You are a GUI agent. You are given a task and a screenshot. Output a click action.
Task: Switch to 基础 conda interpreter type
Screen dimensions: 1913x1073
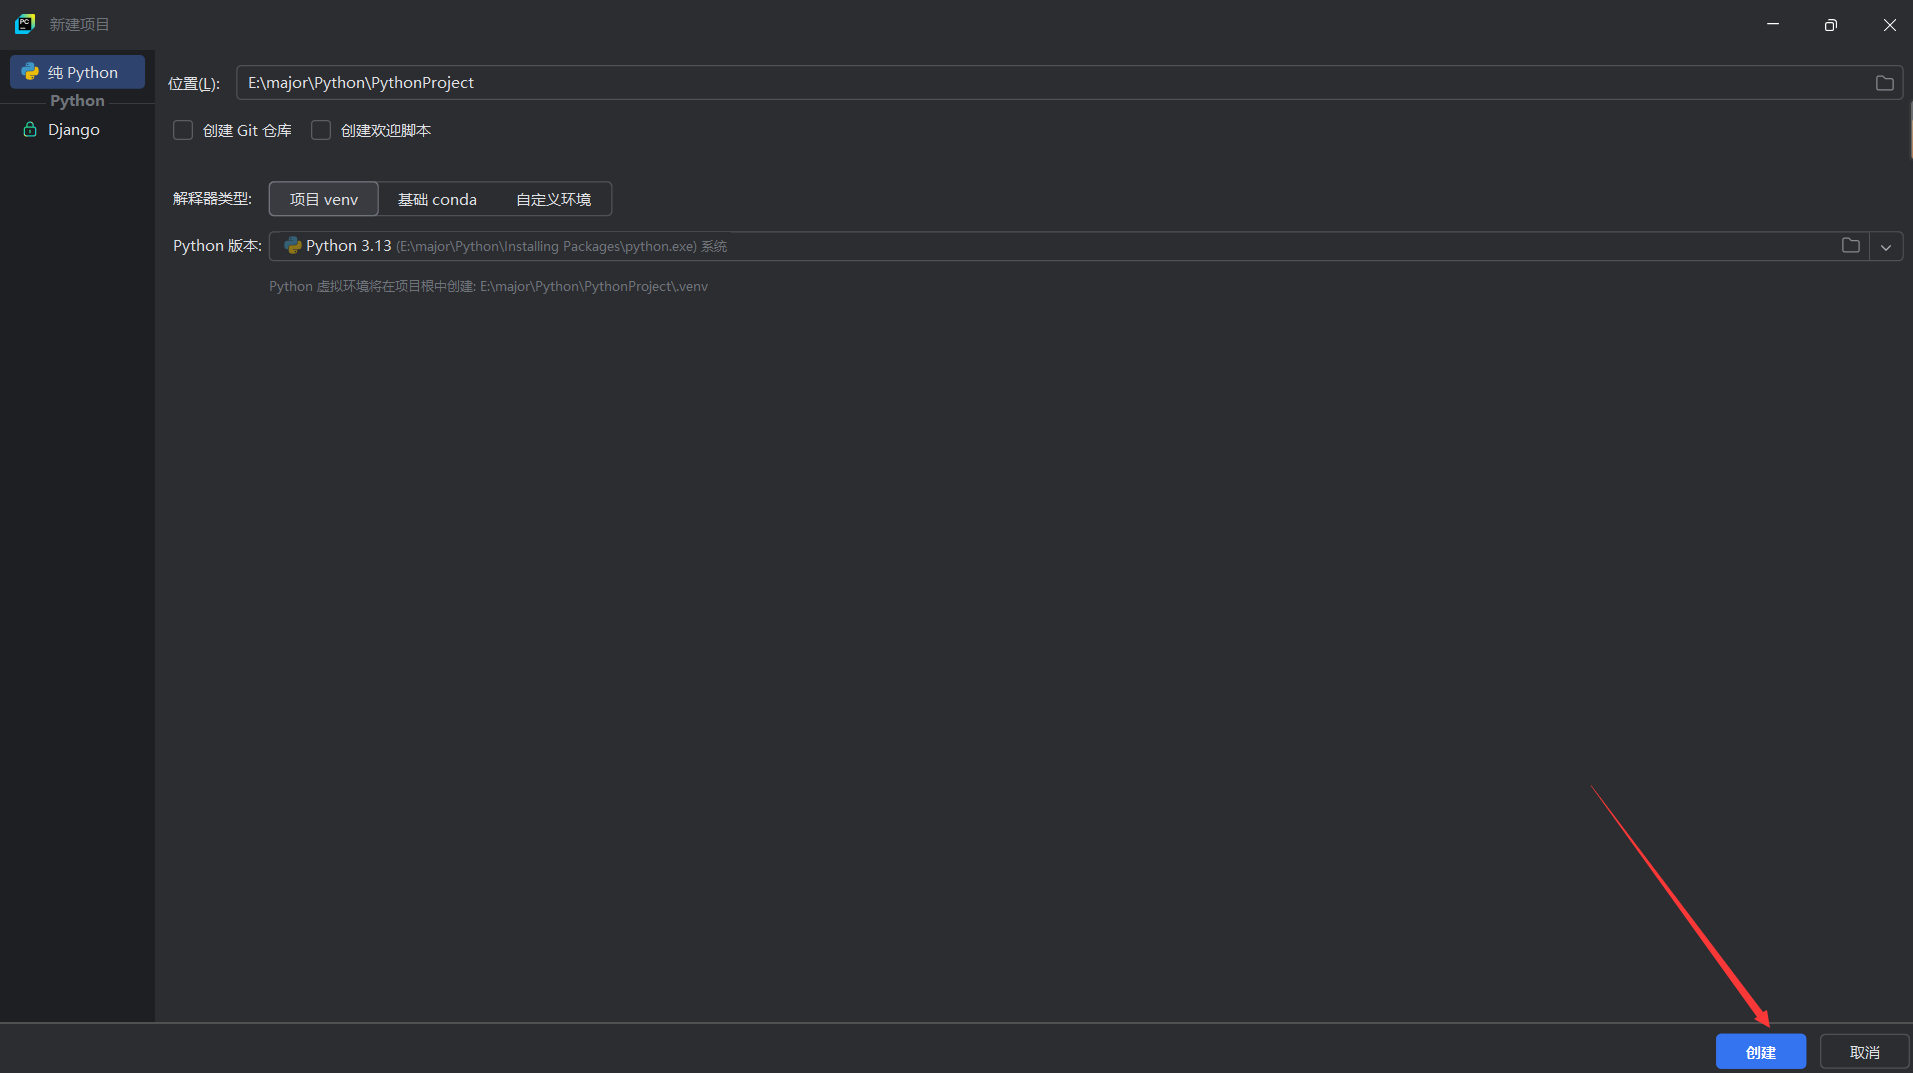[x=437, y=199]
